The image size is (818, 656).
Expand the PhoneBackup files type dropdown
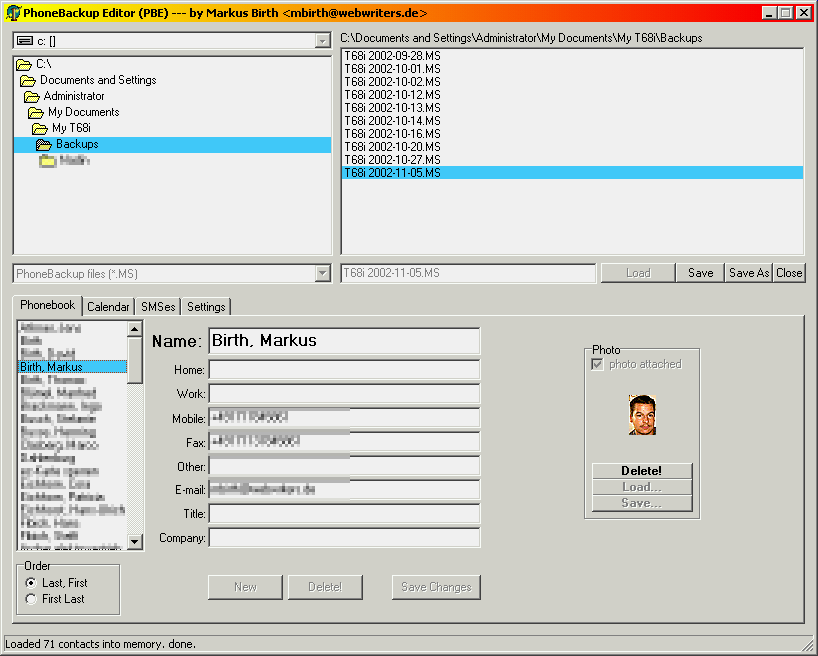pos(321,274)
